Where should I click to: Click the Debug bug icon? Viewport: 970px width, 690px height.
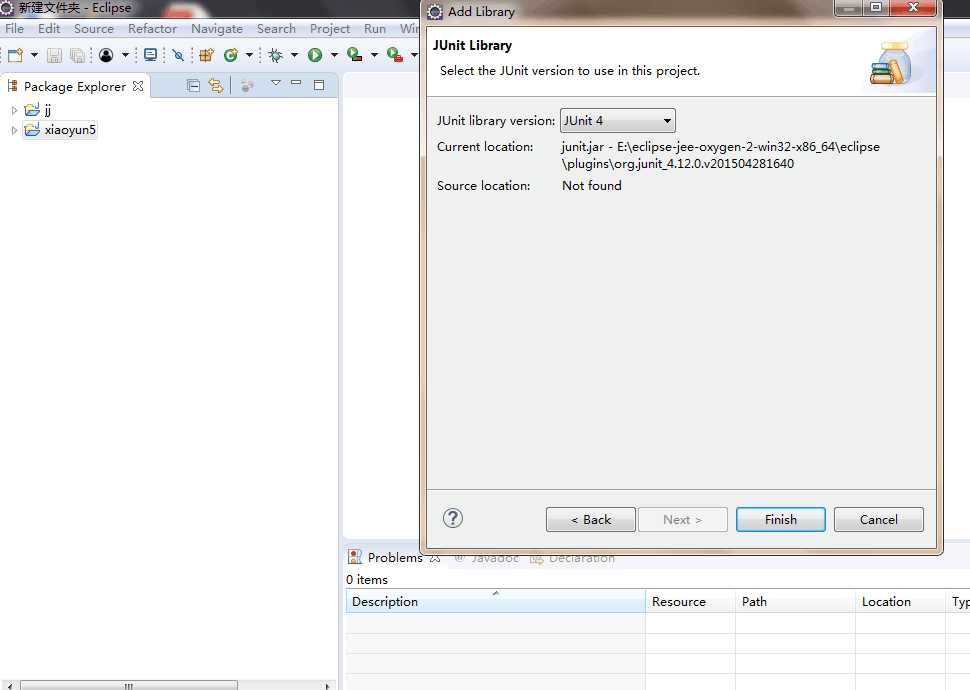[x=276, y=55]
